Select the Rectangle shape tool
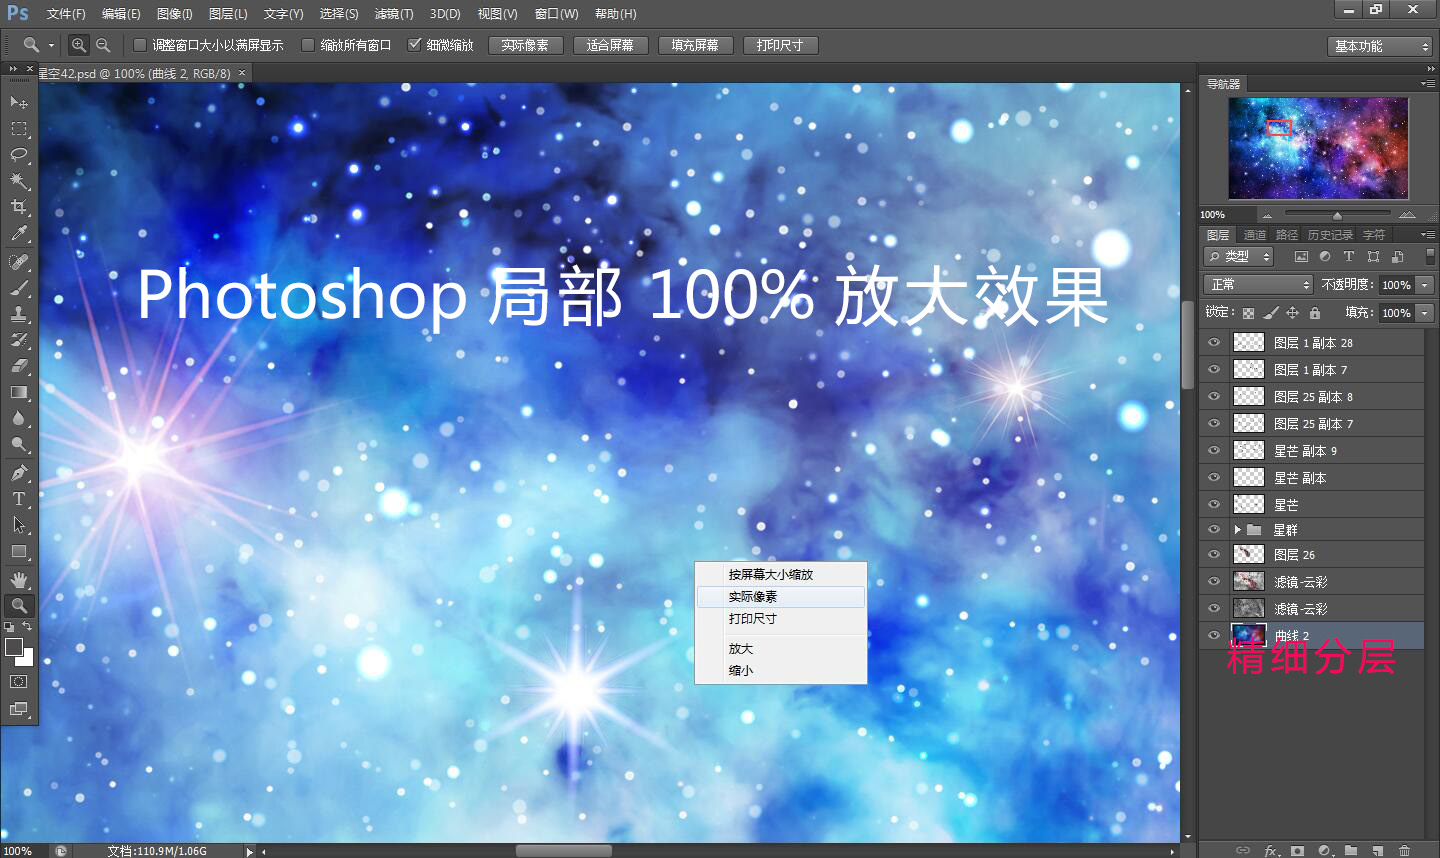Screen dimensions: 1440x858 [x=19, y=551]
